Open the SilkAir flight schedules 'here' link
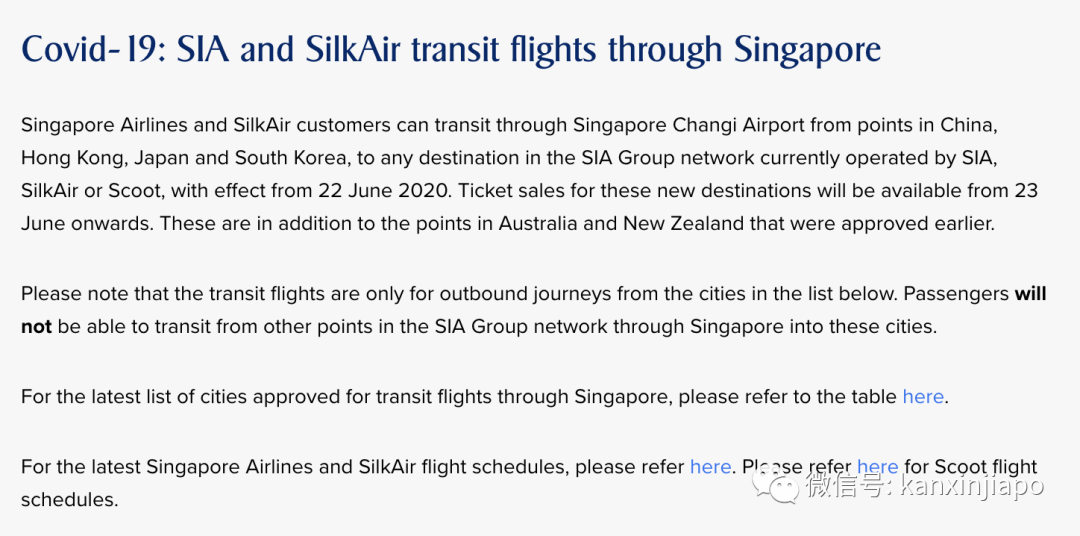1080x536 pixels. [710, 467]
